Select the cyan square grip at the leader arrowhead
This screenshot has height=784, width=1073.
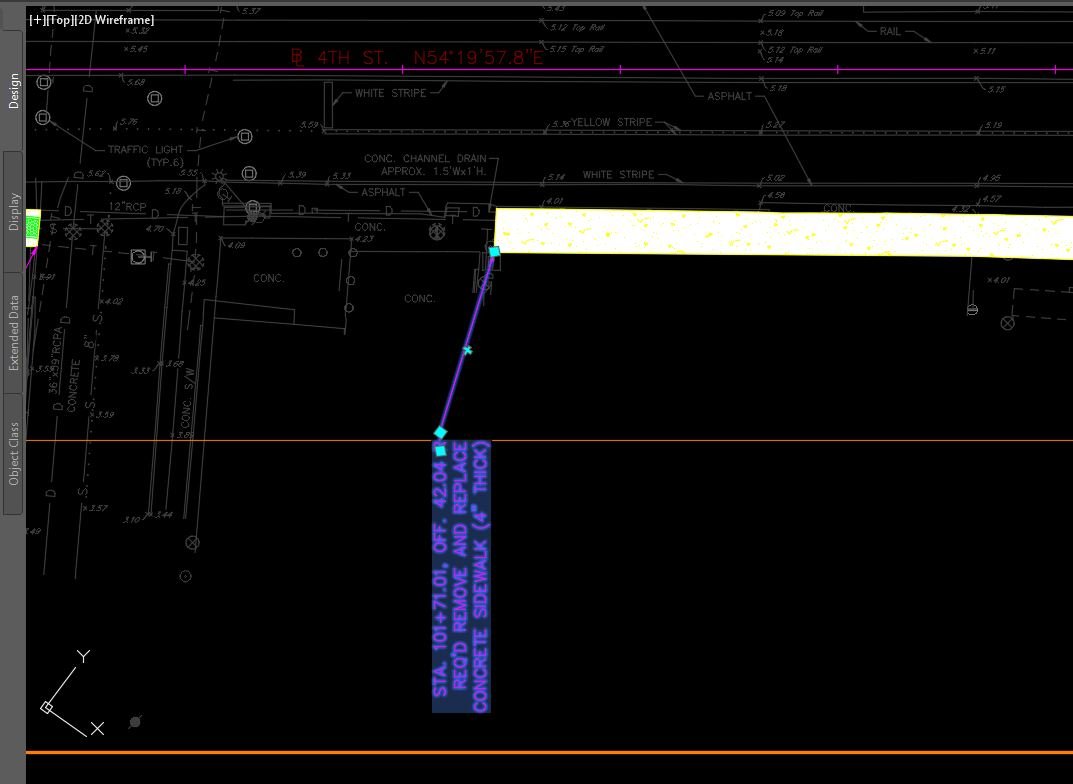pos(494,252)
